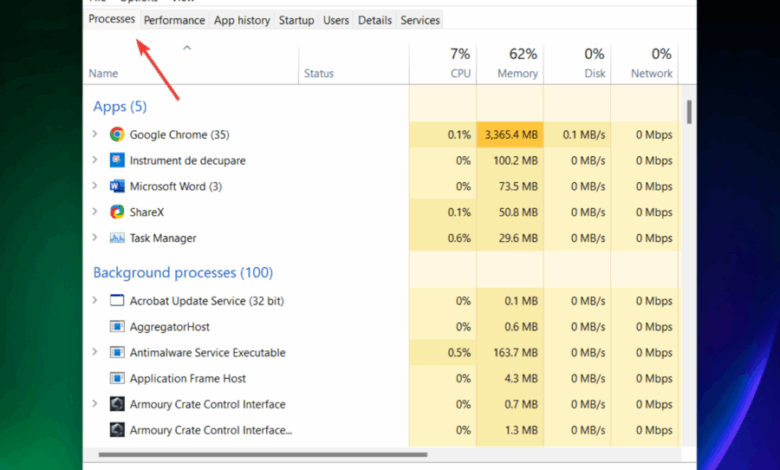Click Chrome's 3,365.4 MB memory cell
The width and height of the screenshot is (780, 470).
[510, 135]
